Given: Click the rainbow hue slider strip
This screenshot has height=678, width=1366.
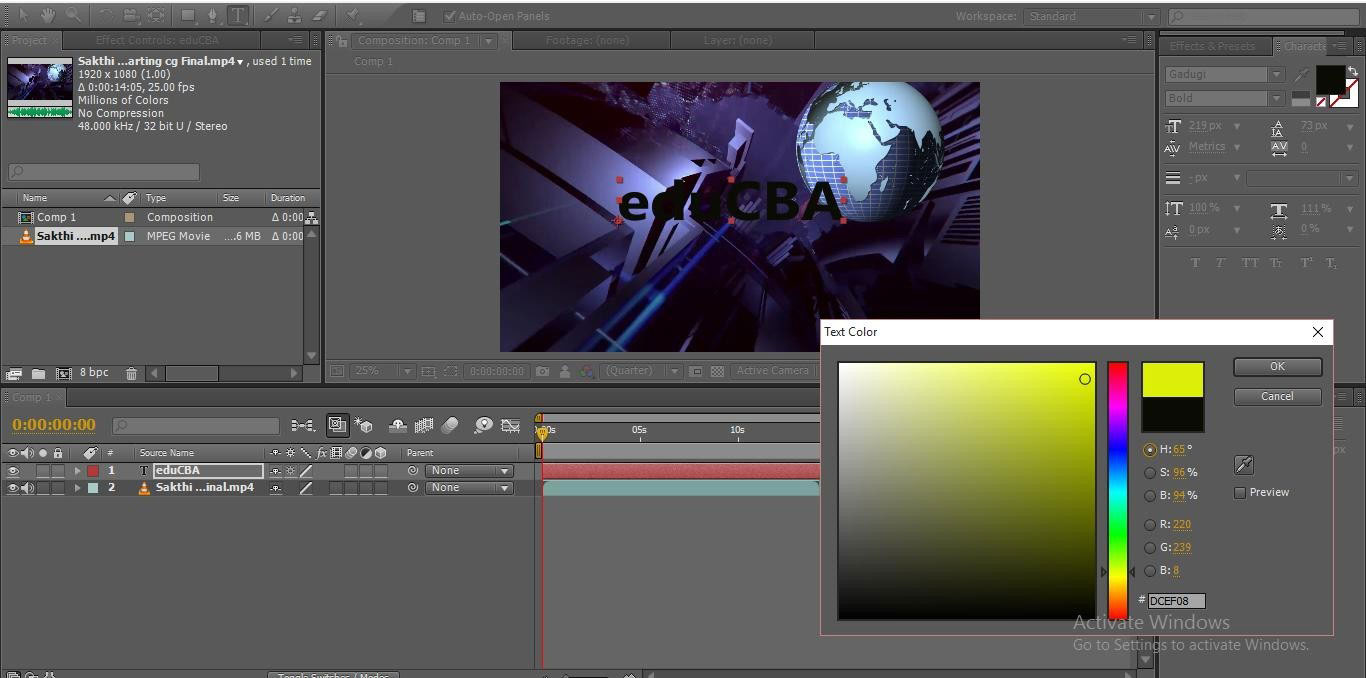Looking at the screenshot, I should pos(1117,490).
